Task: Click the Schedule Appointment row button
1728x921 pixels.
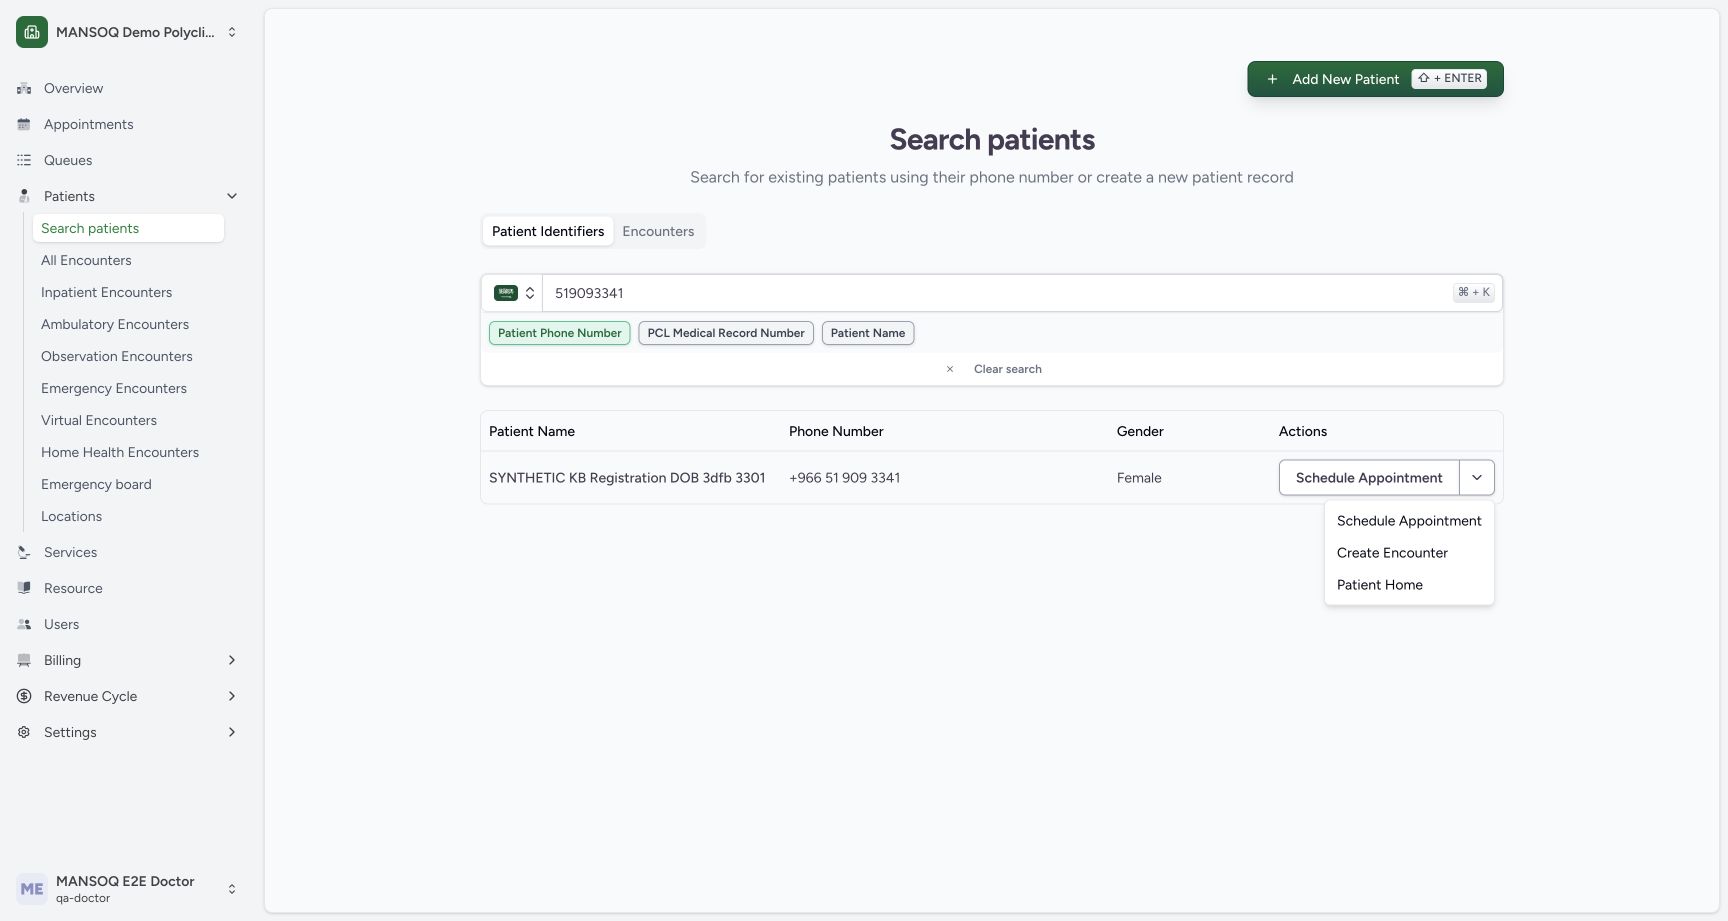Action: pos(1369,478)
